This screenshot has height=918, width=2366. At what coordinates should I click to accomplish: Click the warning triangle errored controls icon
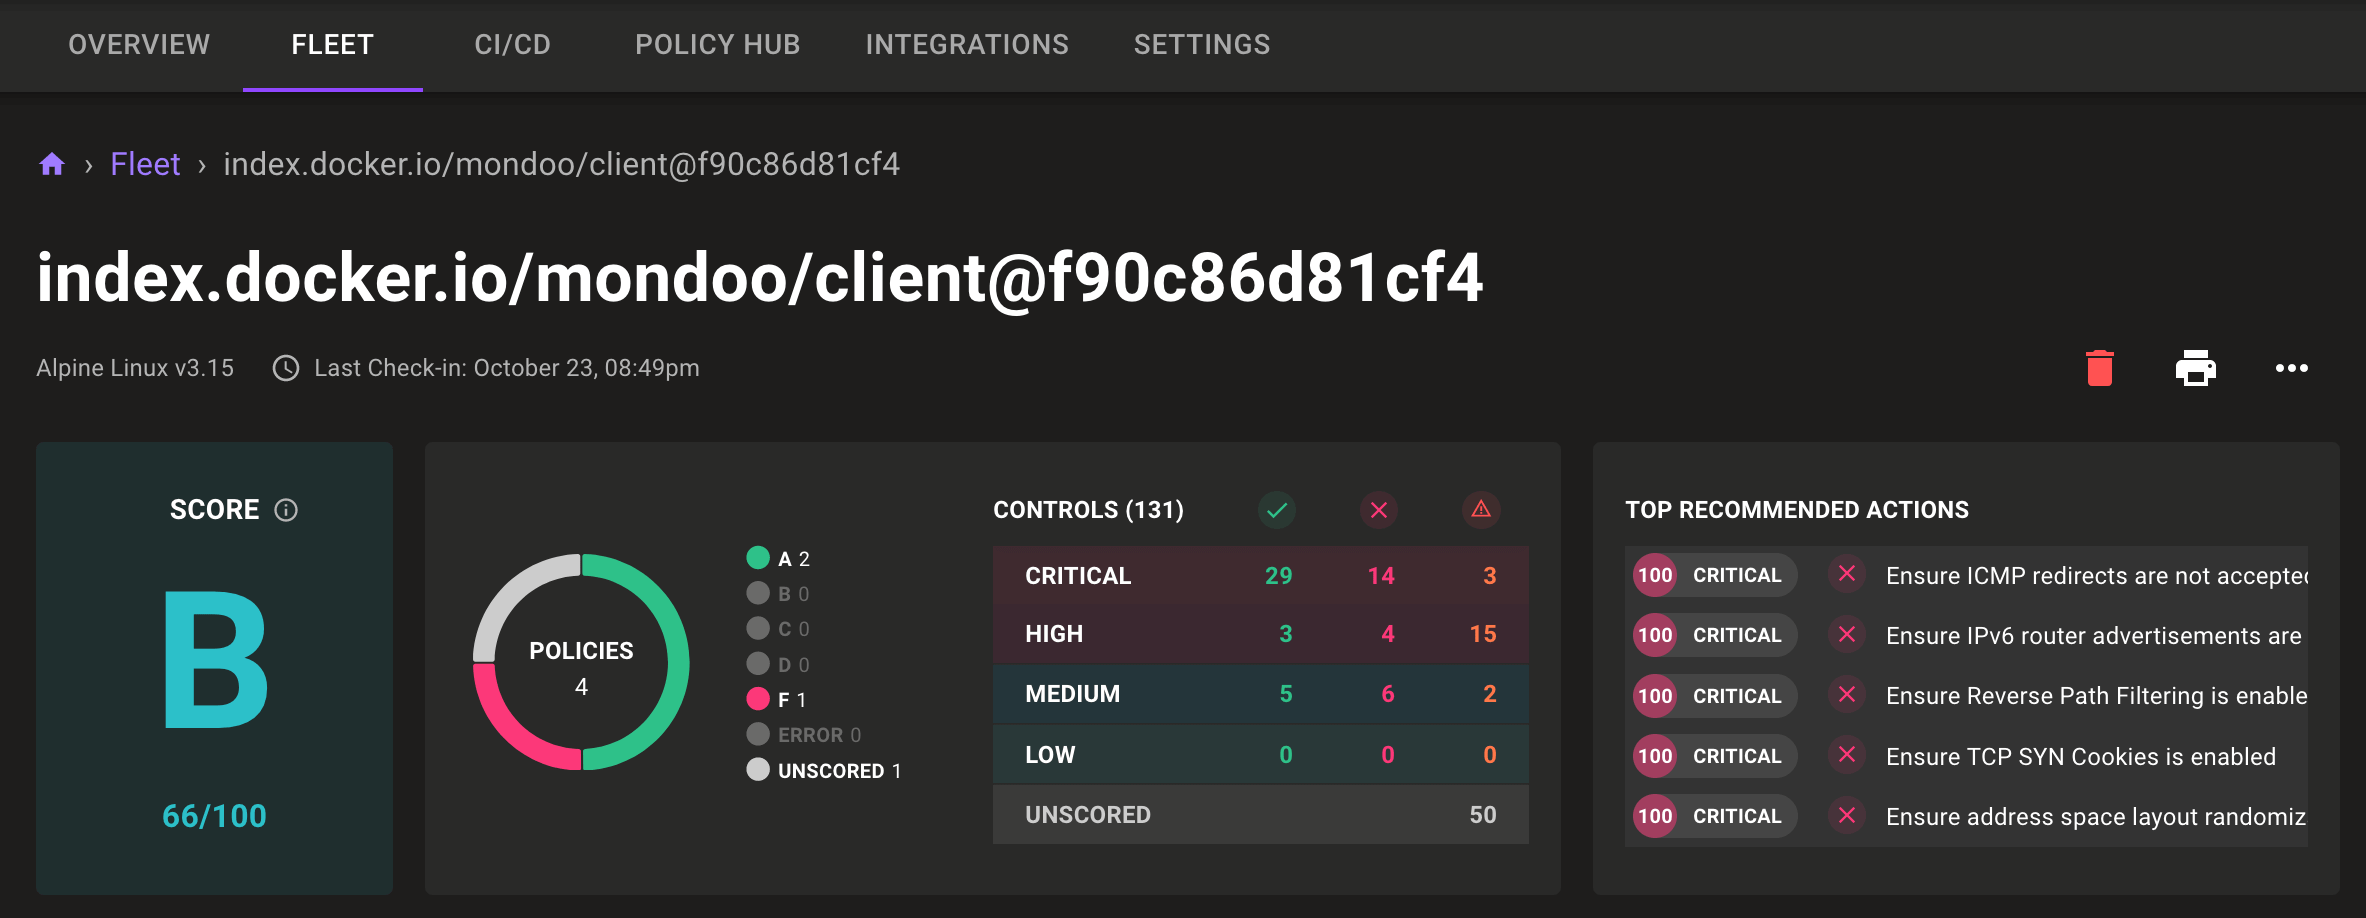1481,510
